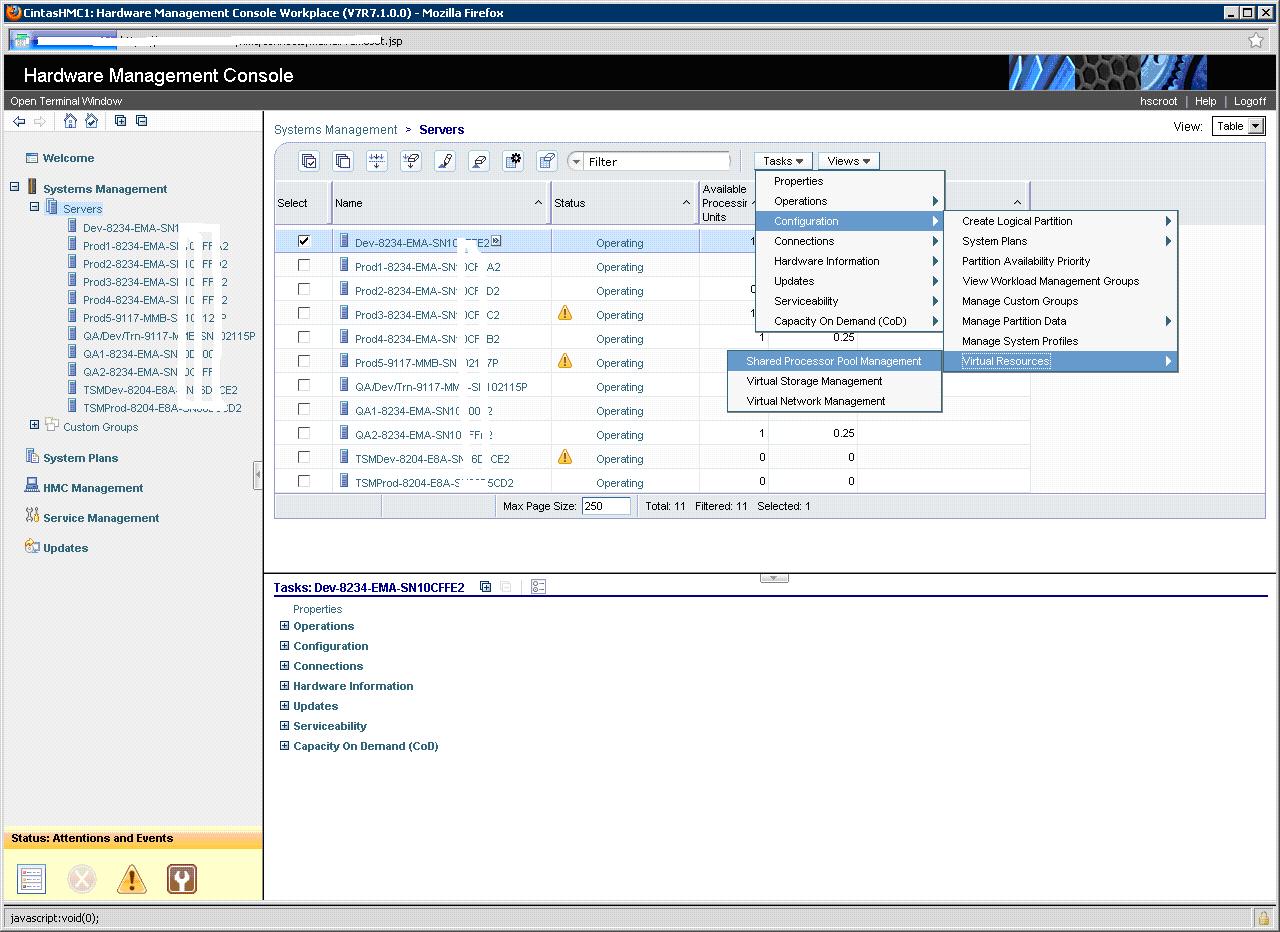Click the Expand All icon in Tasks pad header
1280x932 pixels.
point(485,587)
